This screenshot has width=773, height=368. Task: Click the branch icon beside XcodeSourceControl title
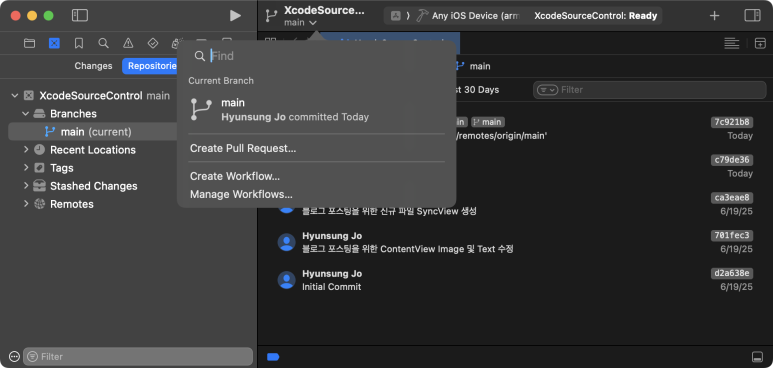tap(271, 16)
